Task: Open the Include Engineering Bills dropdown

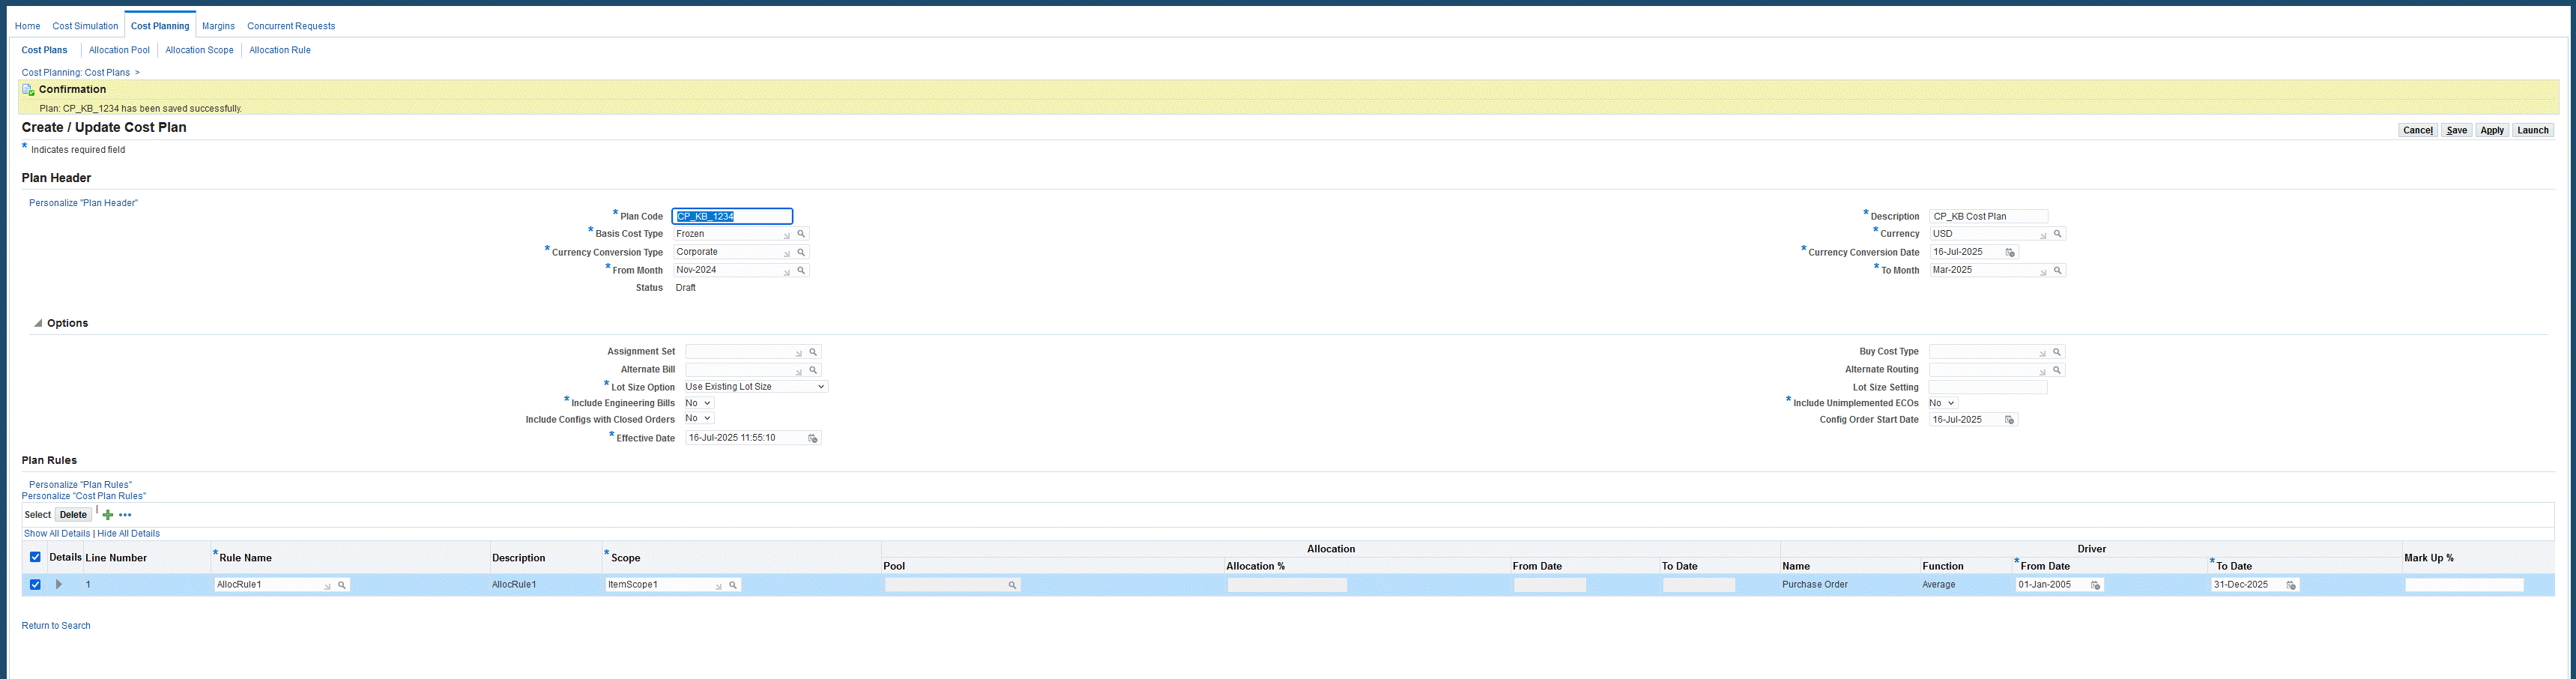Action: (698, 403)
